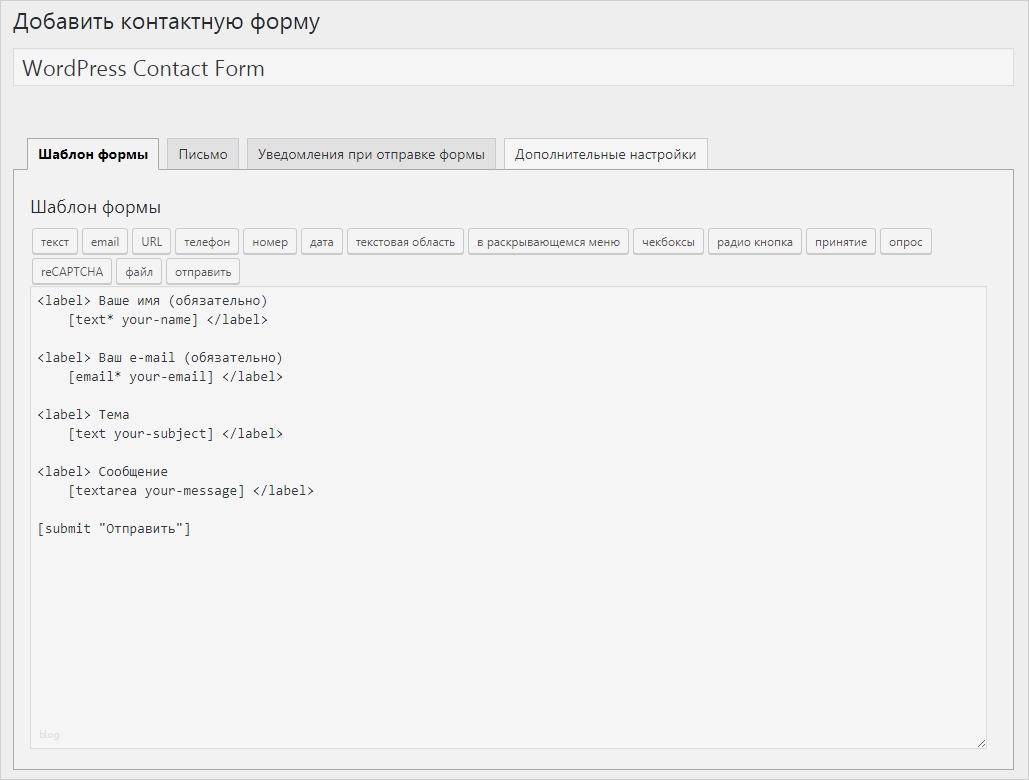Open 'Уведомления при отправке формы' tab
This screenshot has height=780, width=1029.
(x=371, y=154)
